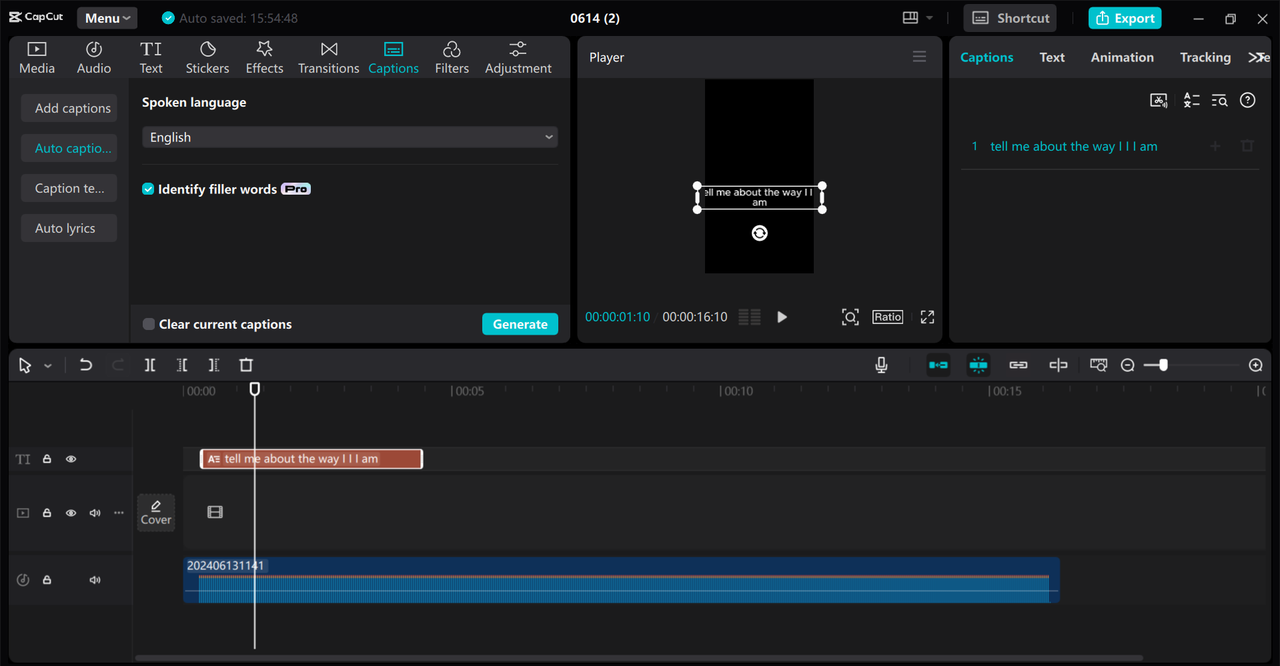1280x666 pixels.
Task: Expand more tabs with double chevron
Action: 1257,57
